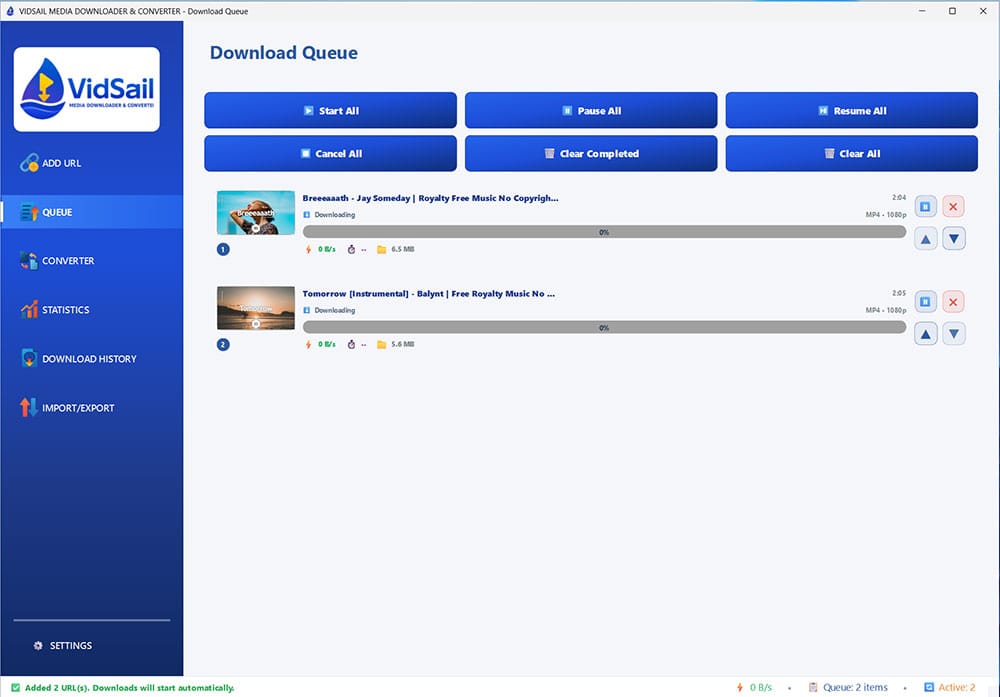Pause the Tomorrow Instrumental download
Image resolution: width=1000 pixels, height=697 pixels.
click(x=925, y=302)
